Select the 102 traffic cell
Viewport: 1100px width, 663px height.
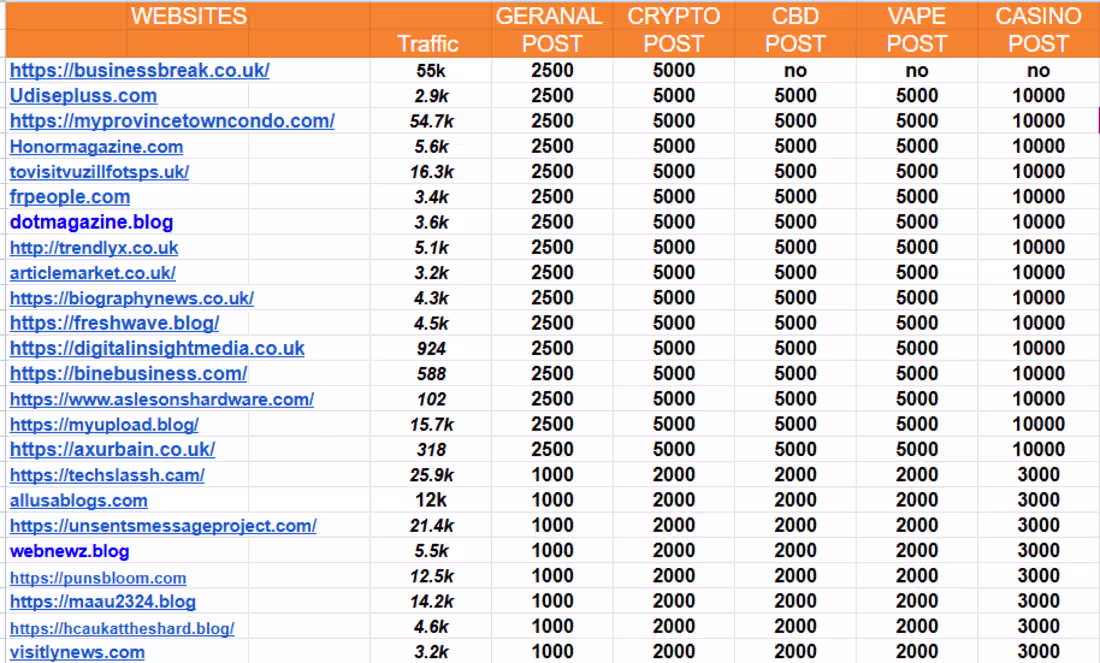431,399
